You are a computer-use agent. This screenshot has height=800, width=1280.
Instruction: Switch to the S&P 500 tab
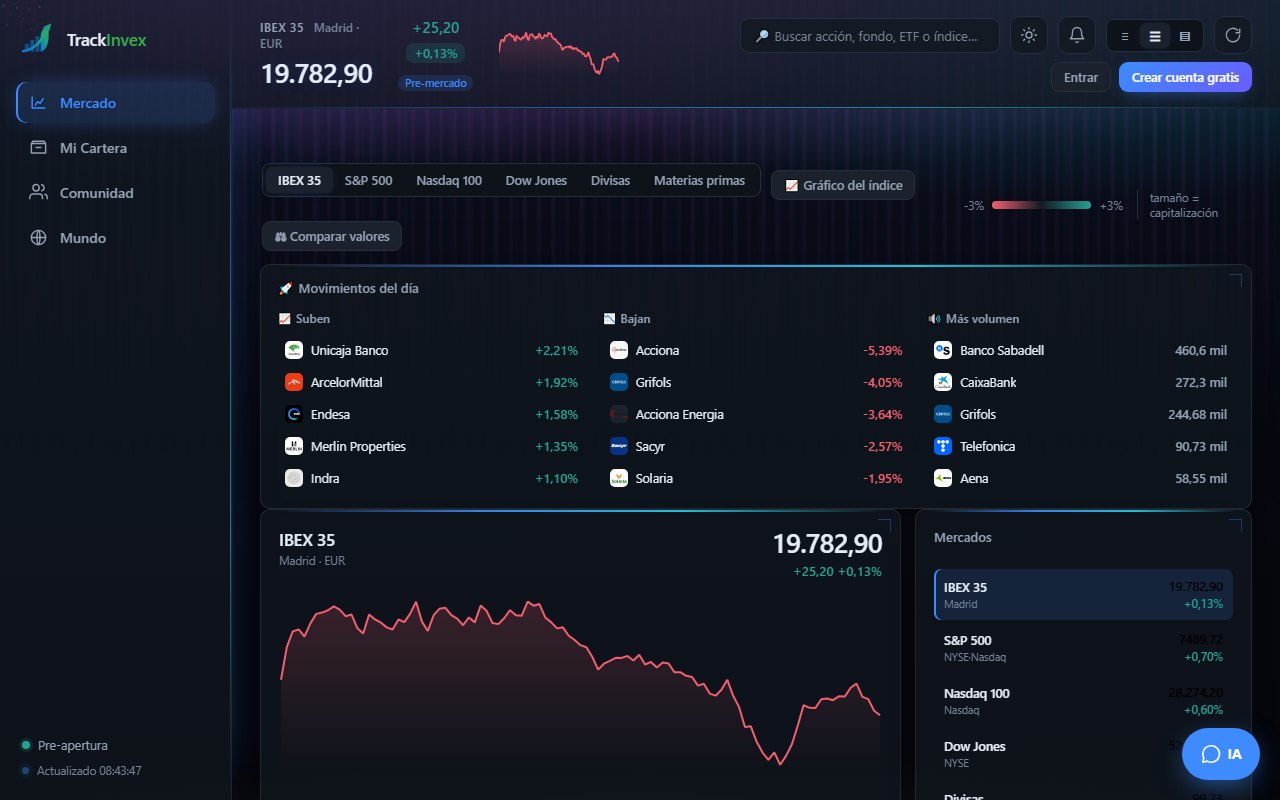tap(368, 181)
